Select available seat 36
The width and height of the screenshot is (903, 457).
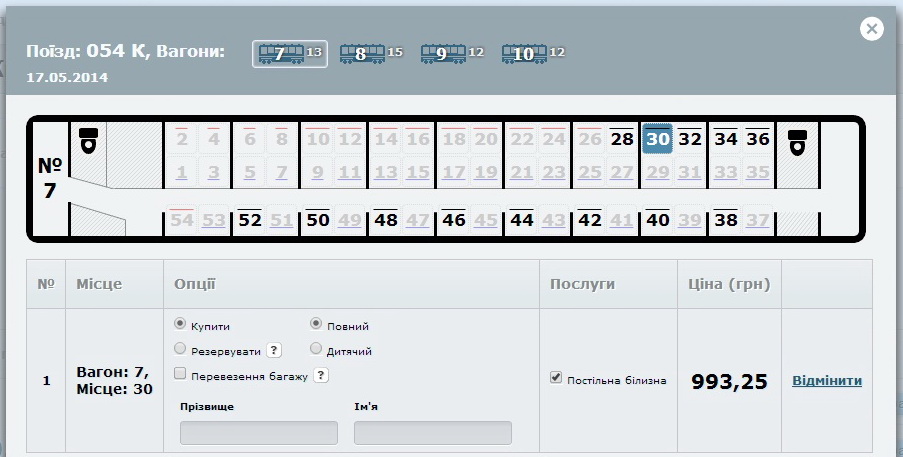(x=758, y=139)
